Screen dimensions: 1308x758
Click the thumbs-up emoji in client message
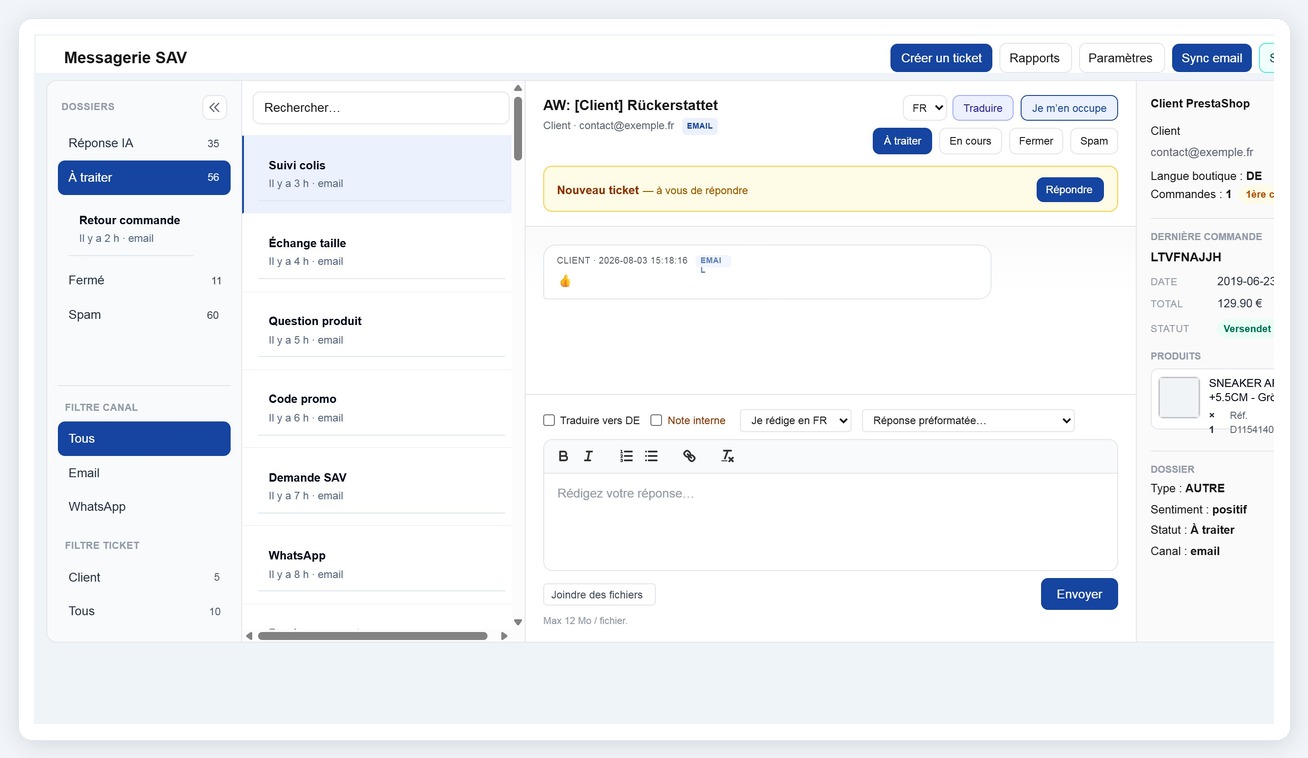coord(565,281)
